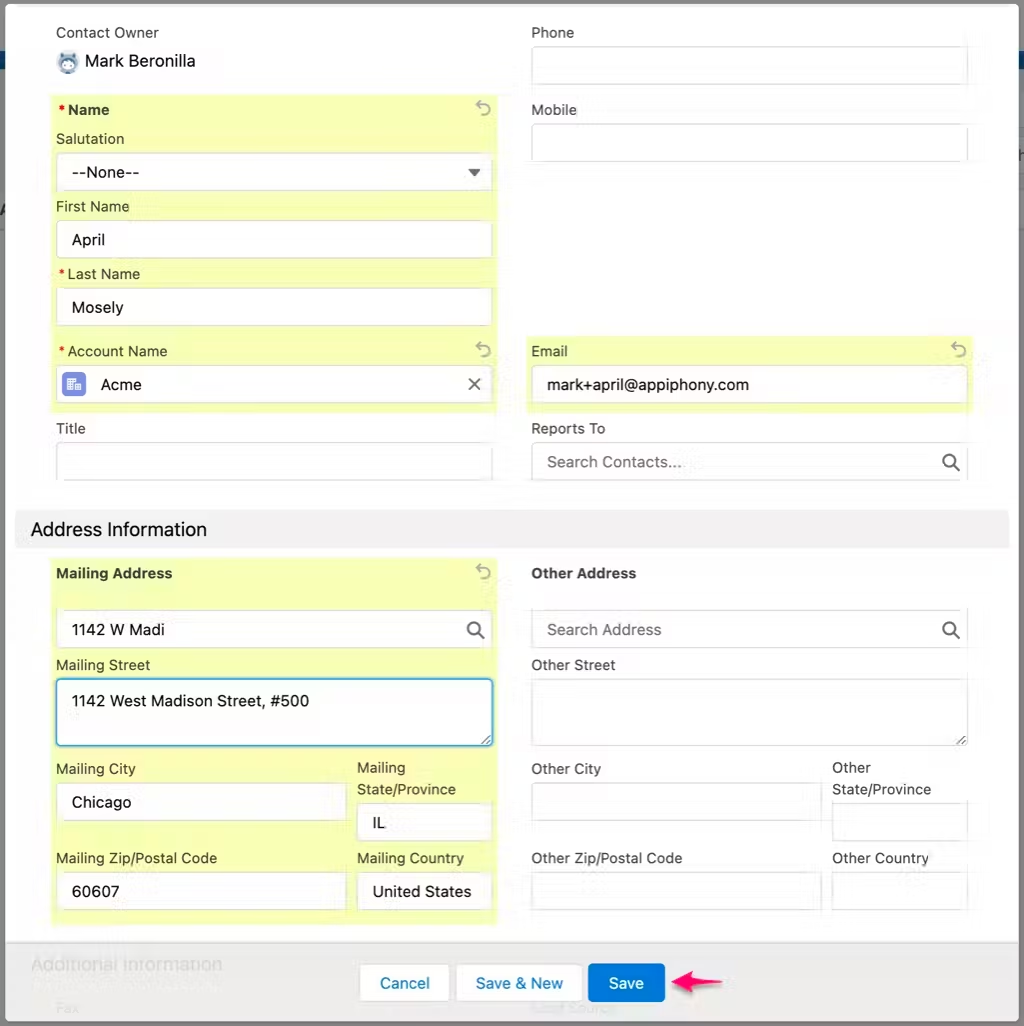Click the search icon for Other Address
Screen dimensions: 1024x1026
pos(949,630)
